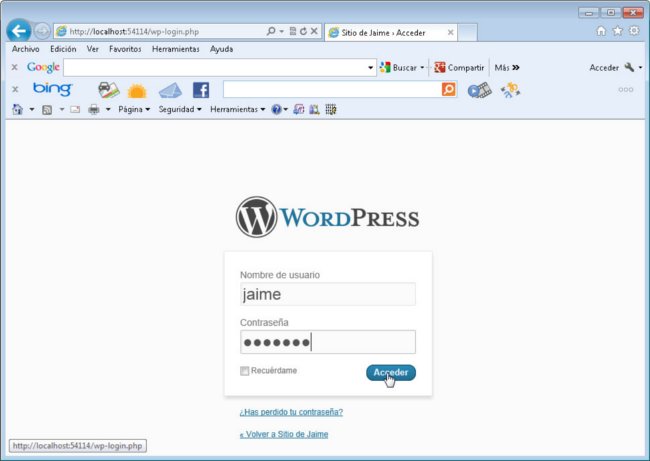Image resolution: width=650 pixels, height=461 pixels.
Task: Close the Sitio de Jaime tab
Action: pyautogui.click(x=450, y=32)
